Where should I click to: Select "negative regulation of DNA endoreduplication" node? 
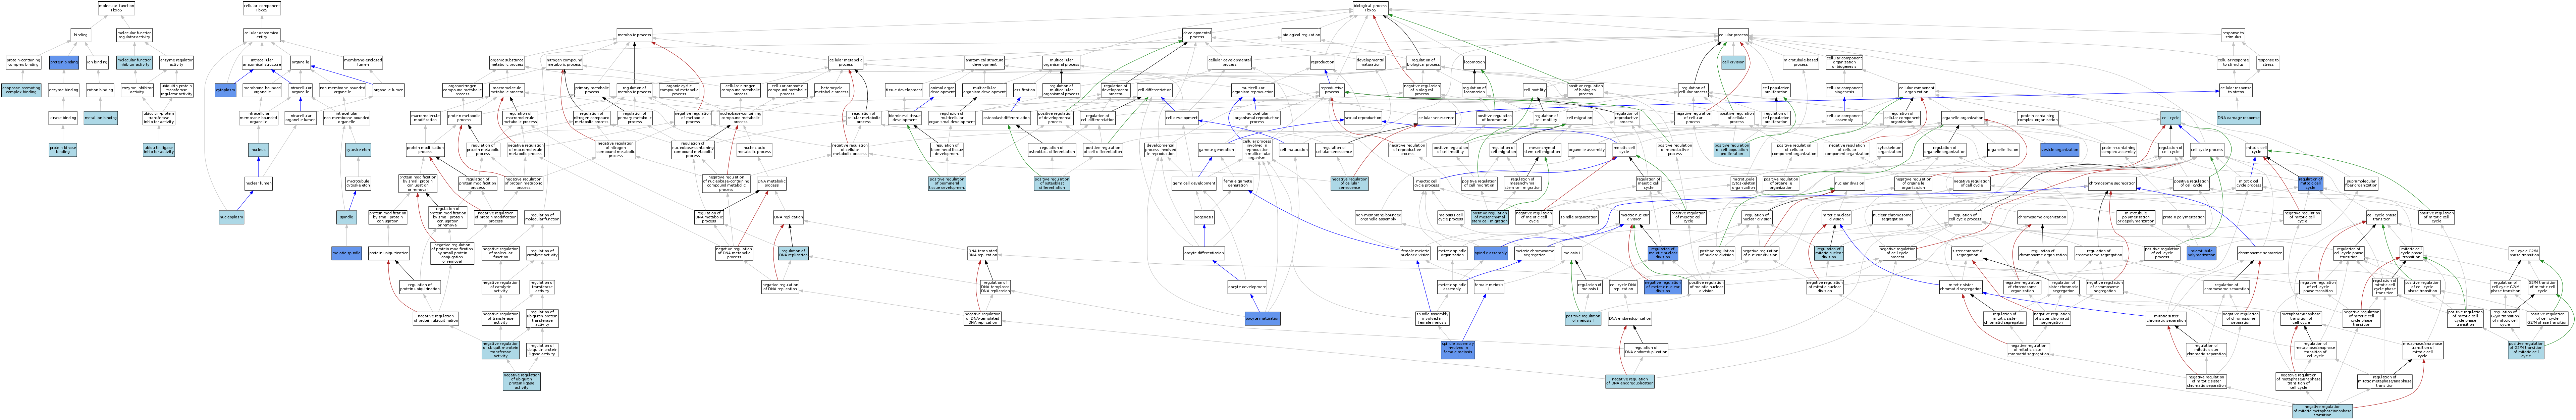[1630, 381]
